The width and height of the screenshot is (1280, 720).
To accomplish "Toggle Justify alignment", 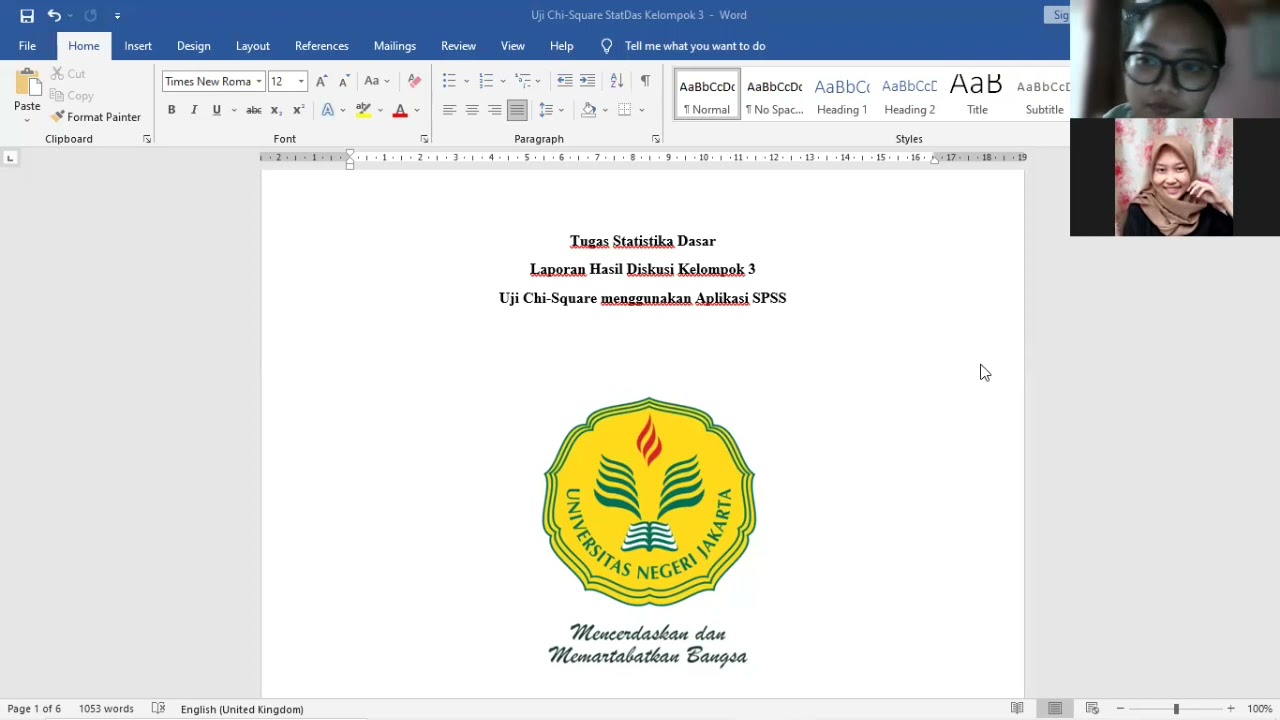I will coord(517,110).
